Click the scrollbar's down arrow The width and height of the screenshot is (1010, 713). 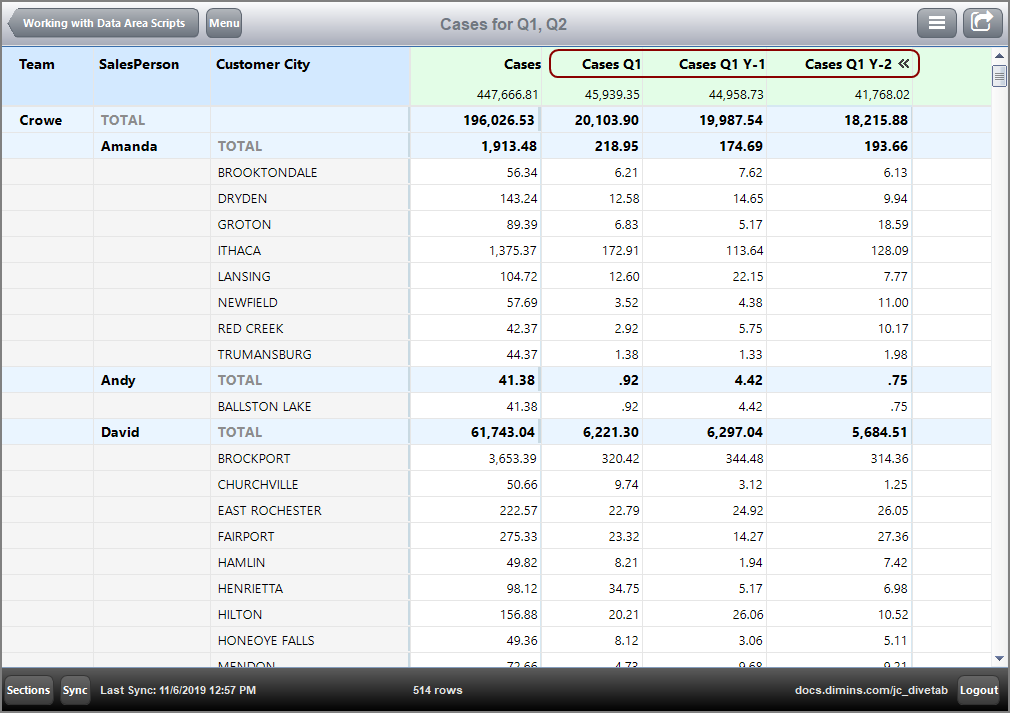pyautogui.click(x=997, y=659)
